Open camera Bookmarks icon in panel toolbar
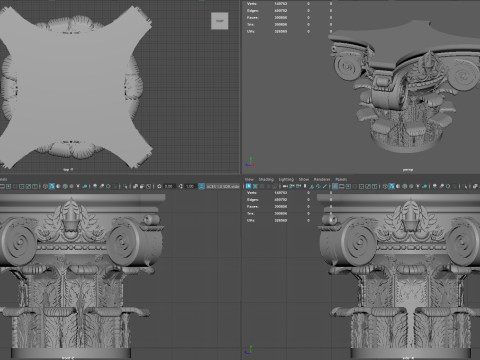This screenshot has width=480, height=360. pyautogui.click(x=268, y=186)
